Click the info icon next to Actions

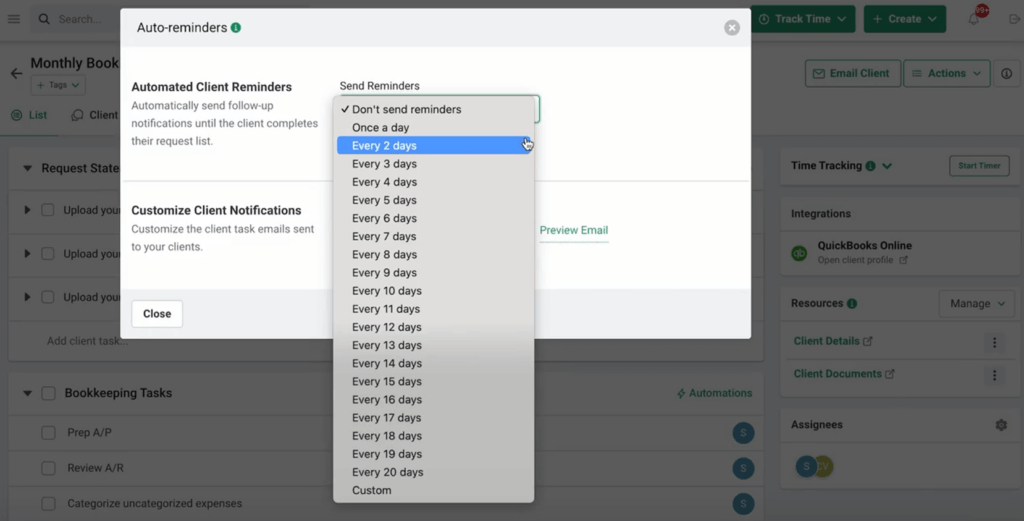[x=1006, y=74]
